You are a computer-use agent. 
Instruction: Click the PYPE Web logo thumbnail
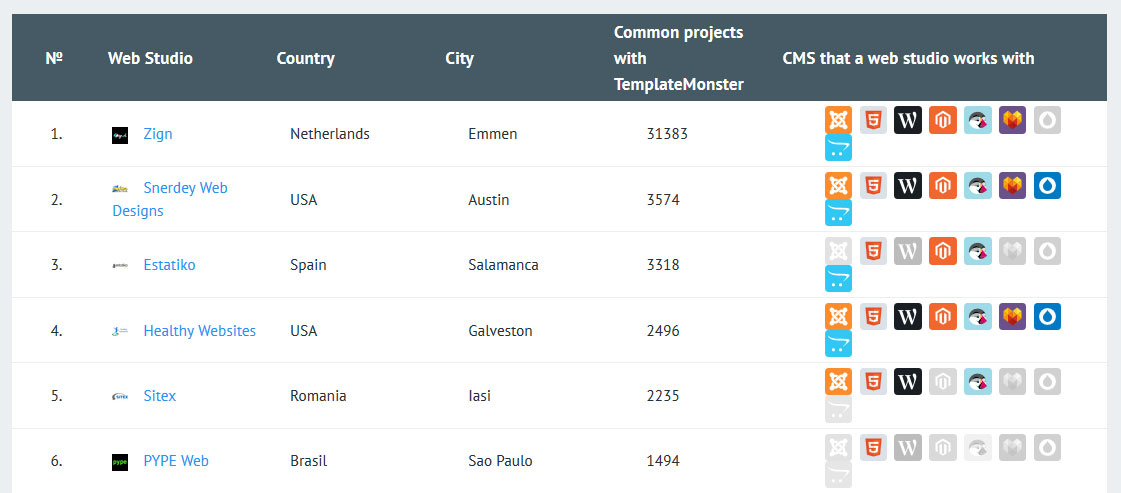coord(120,462)
